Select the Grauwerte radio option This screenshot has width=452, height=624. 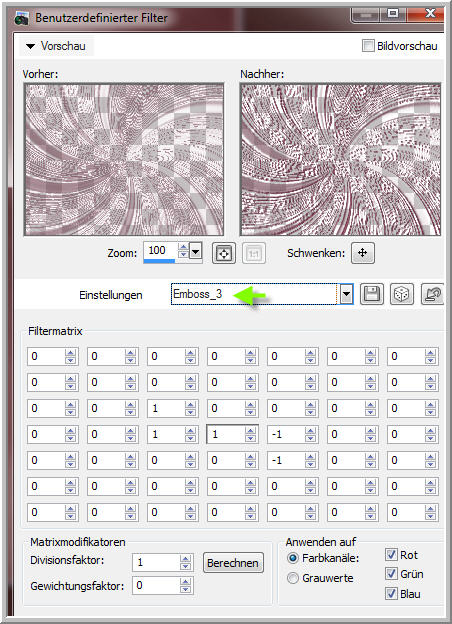pos(292,578)
